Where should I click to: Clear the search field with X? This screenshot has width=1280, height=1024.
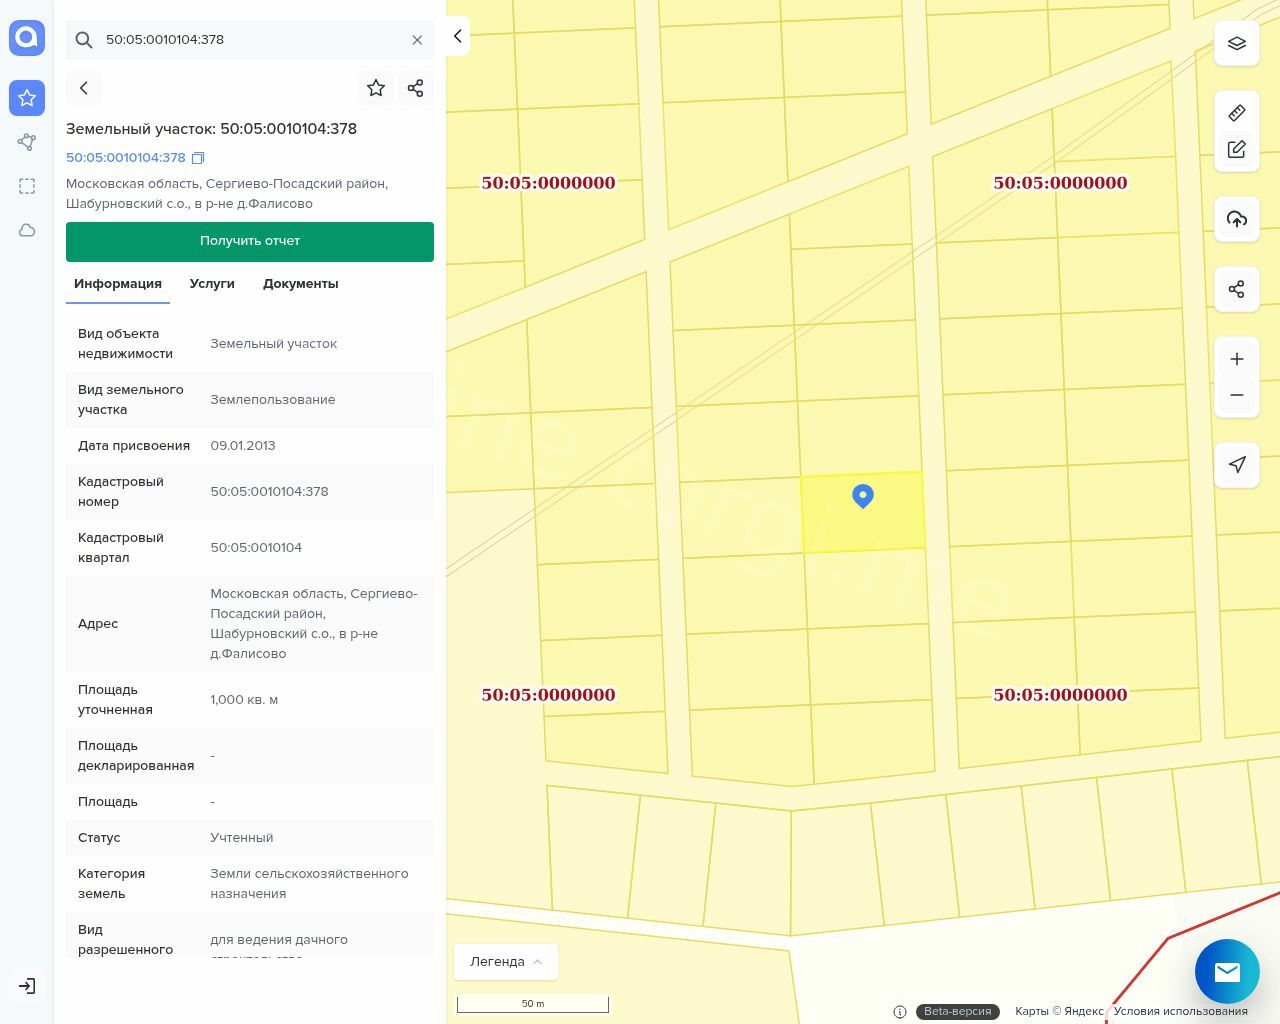pyautogui.click(x=417, y=40)
